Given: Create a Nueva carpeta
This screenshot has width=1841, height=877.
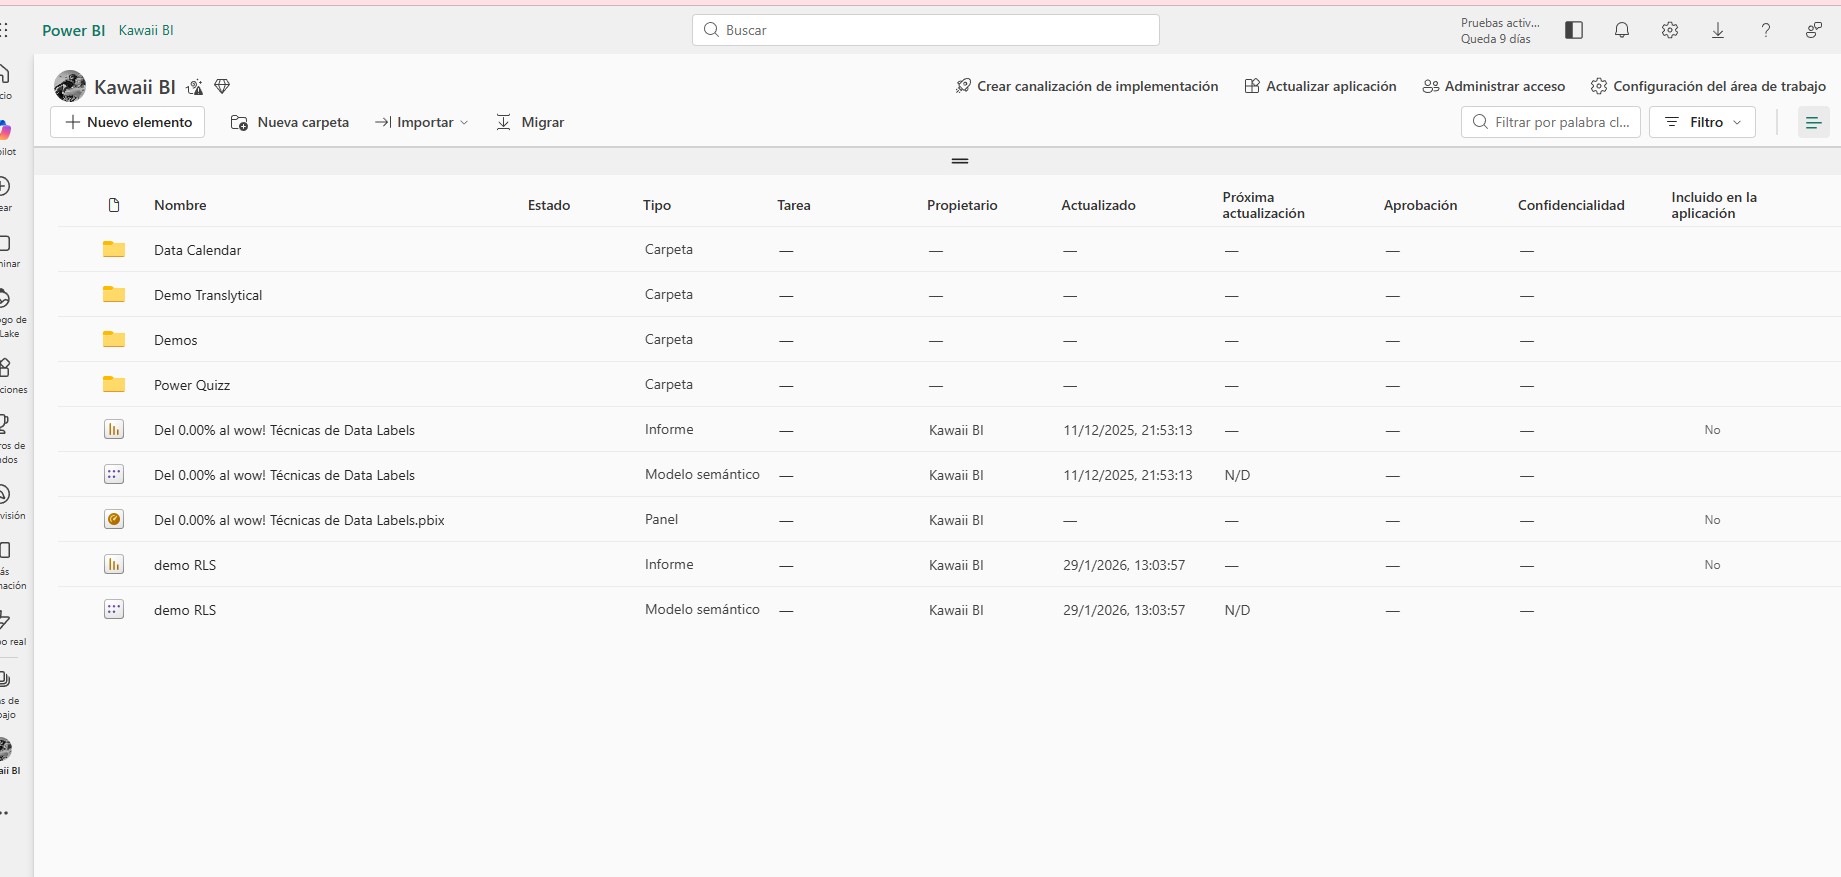Looking at the screenshot, I should (x=290, y=122).
